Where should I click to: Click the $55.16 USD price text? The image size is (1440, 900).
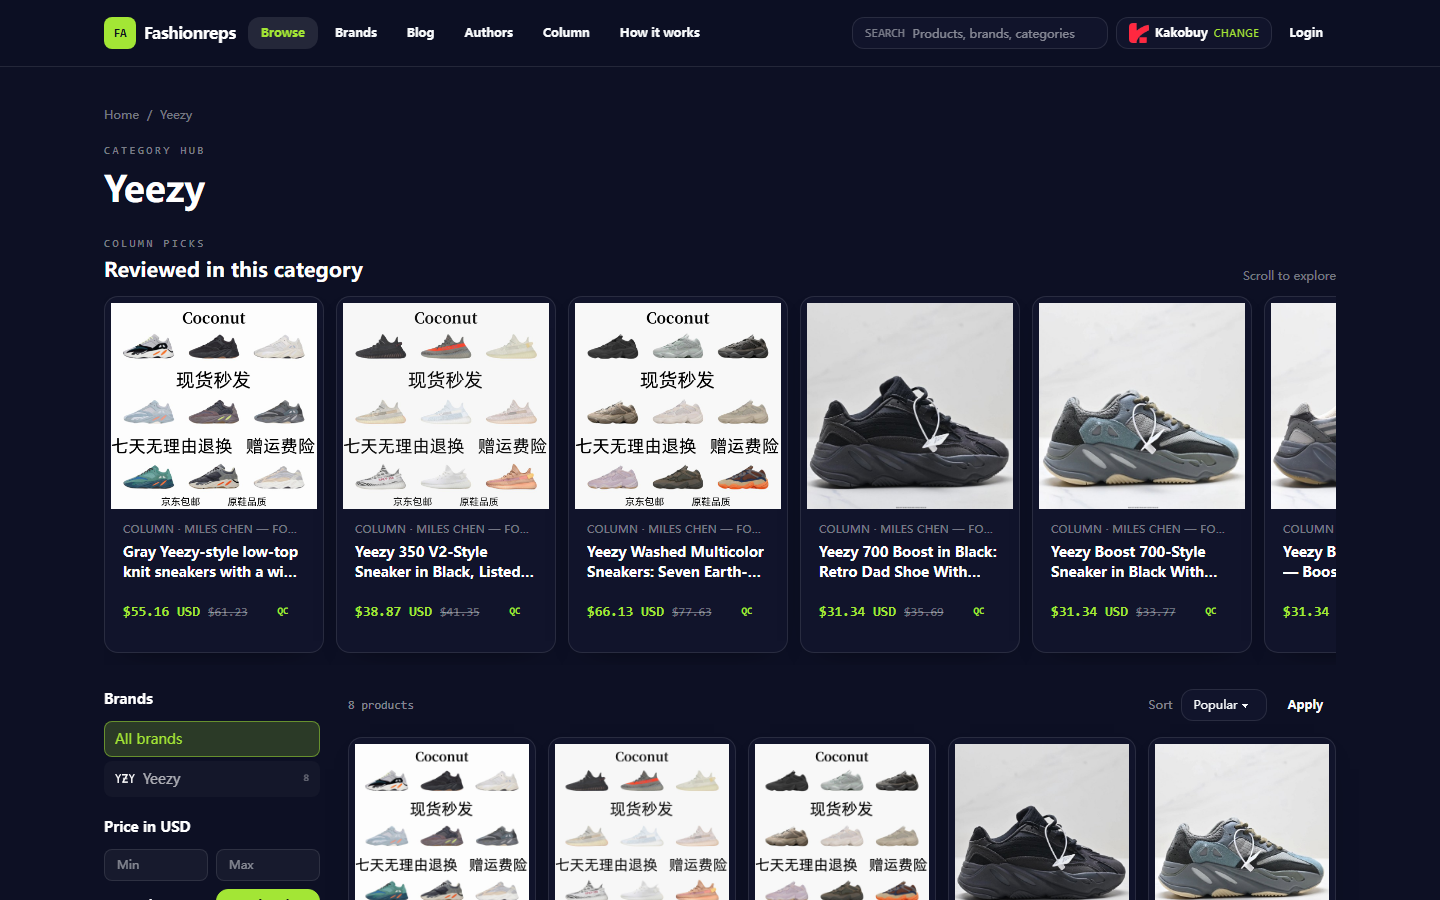[161, 611]
